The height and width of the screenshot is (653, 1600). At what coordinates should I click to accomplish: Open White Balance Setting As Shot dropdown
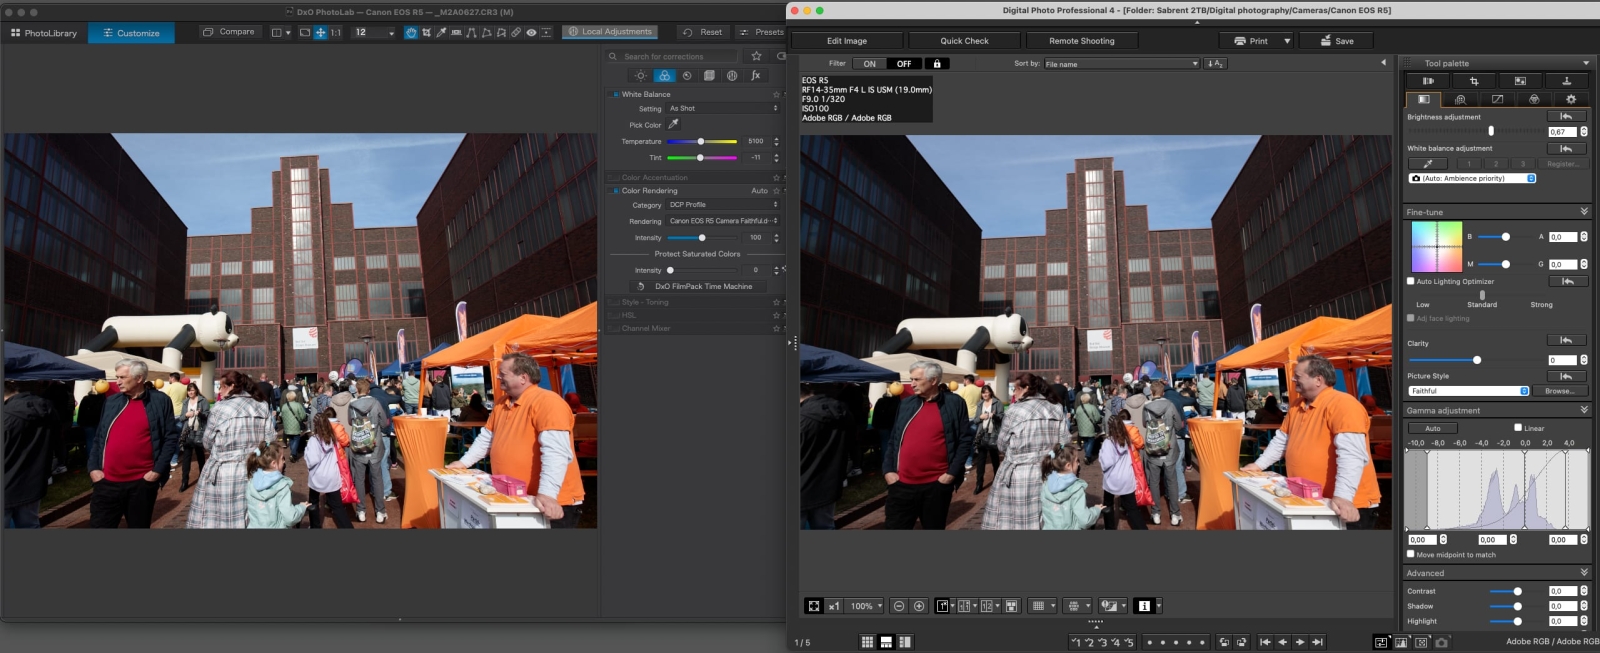pos(723,108)
